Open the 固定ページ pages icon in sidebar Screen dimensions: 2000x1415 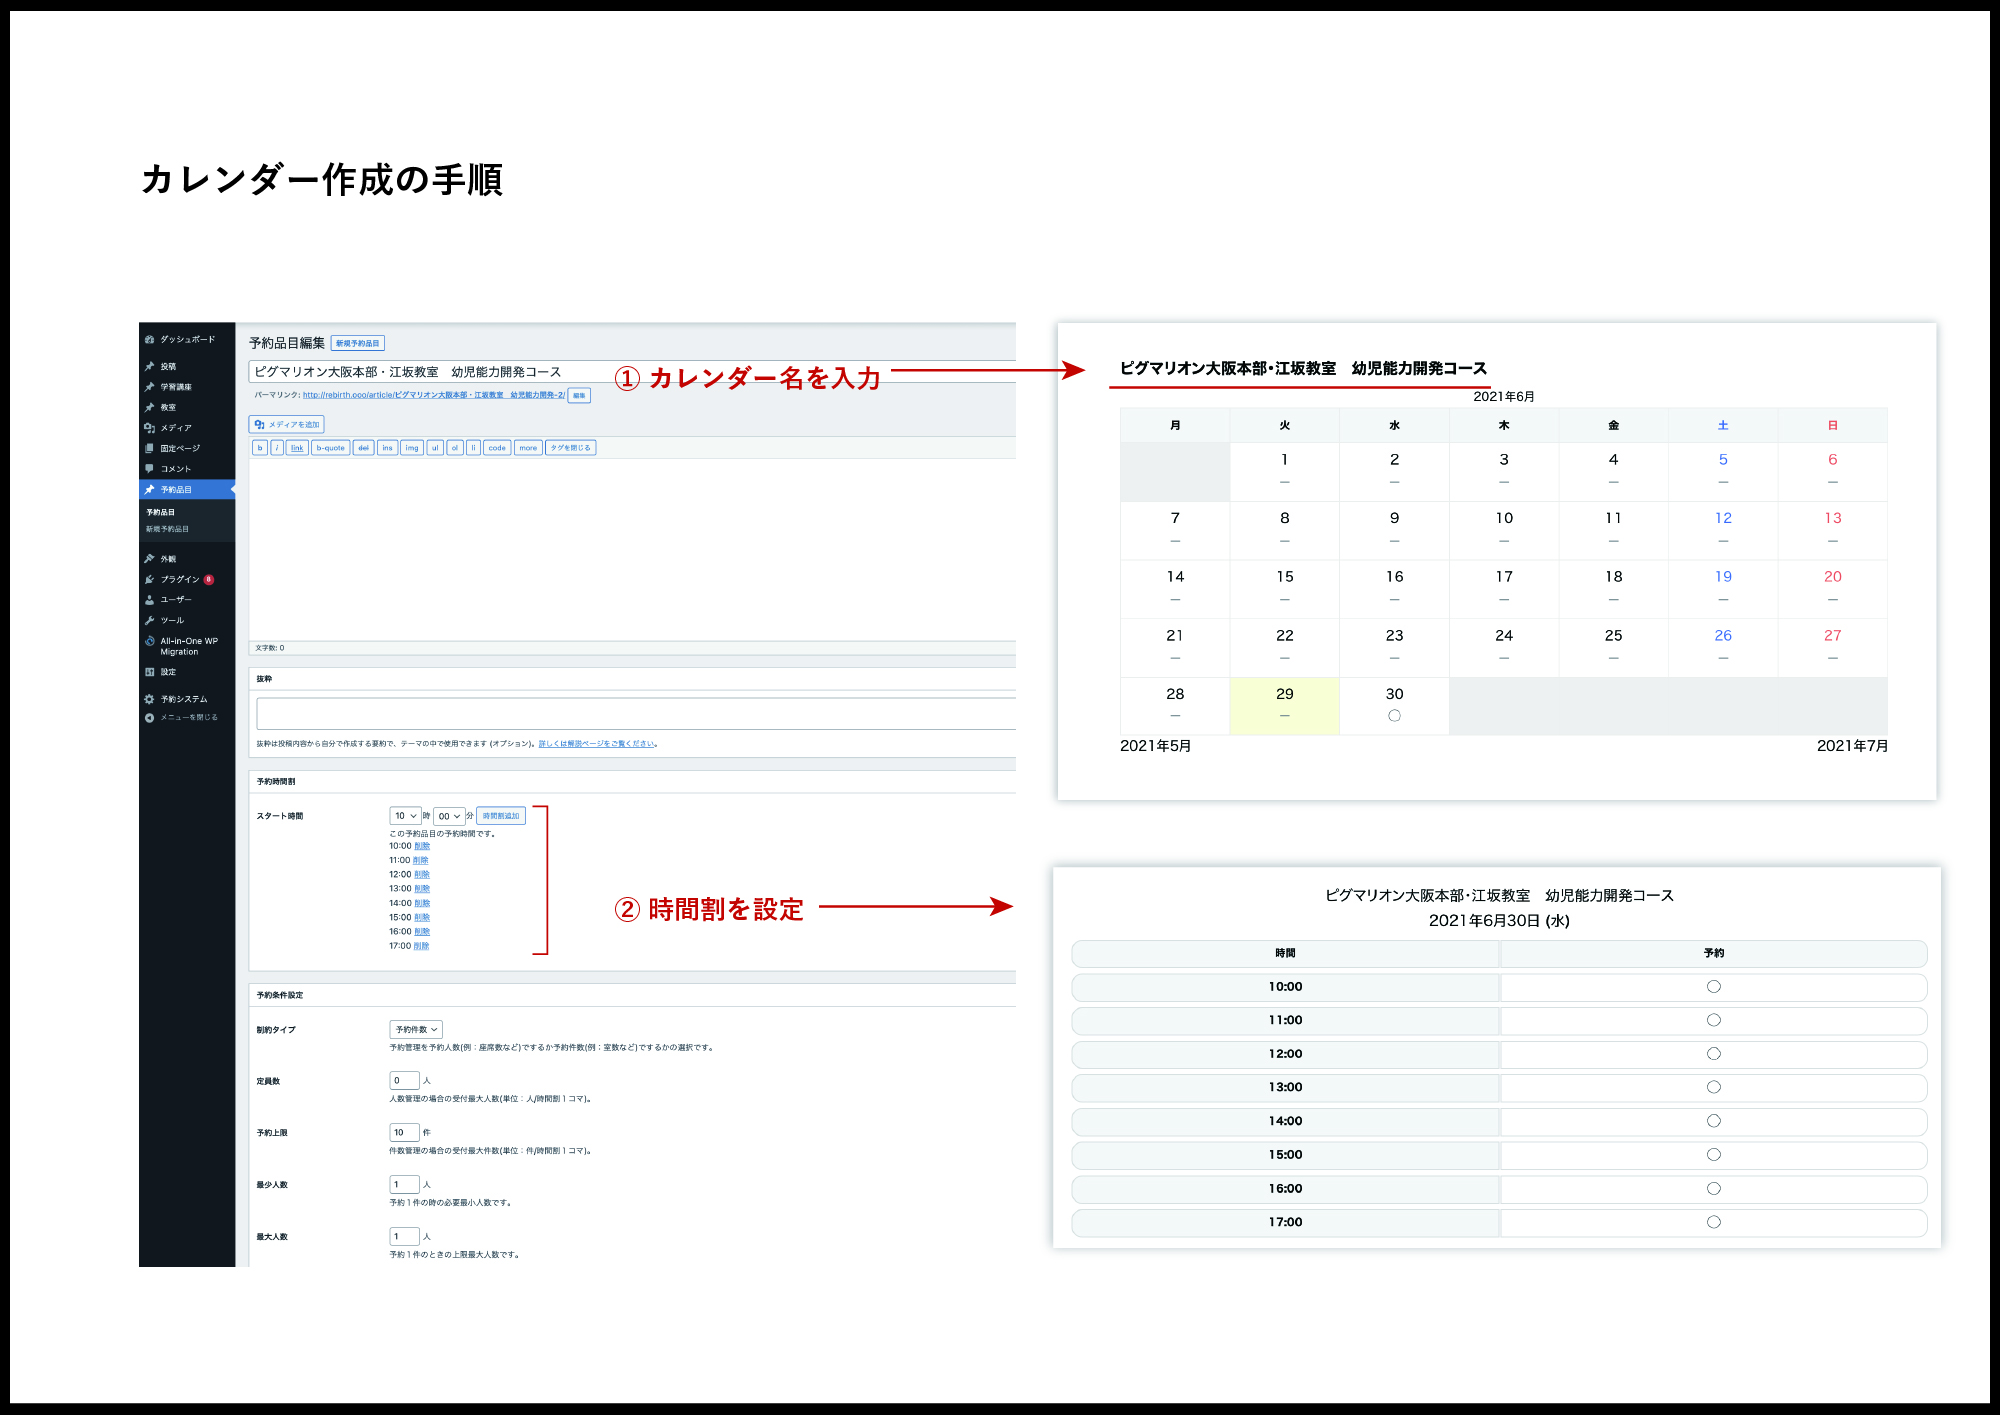click(x=149, y=449)
